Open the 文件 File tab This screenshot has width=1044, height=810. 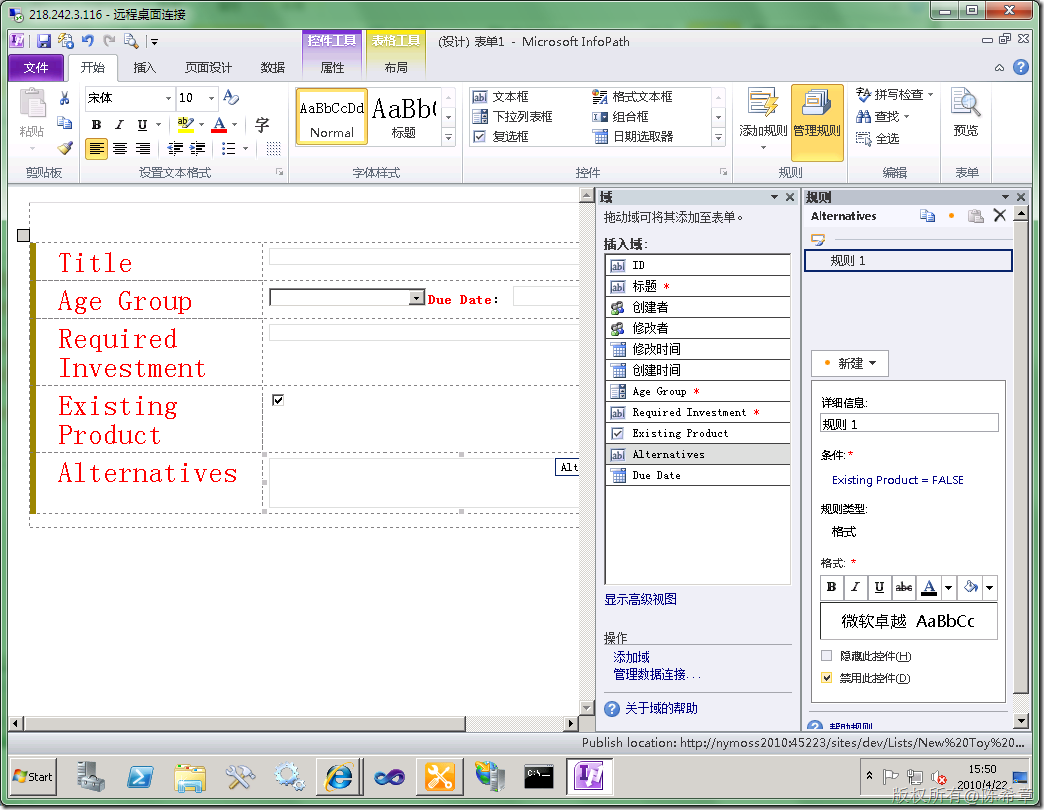36,67
